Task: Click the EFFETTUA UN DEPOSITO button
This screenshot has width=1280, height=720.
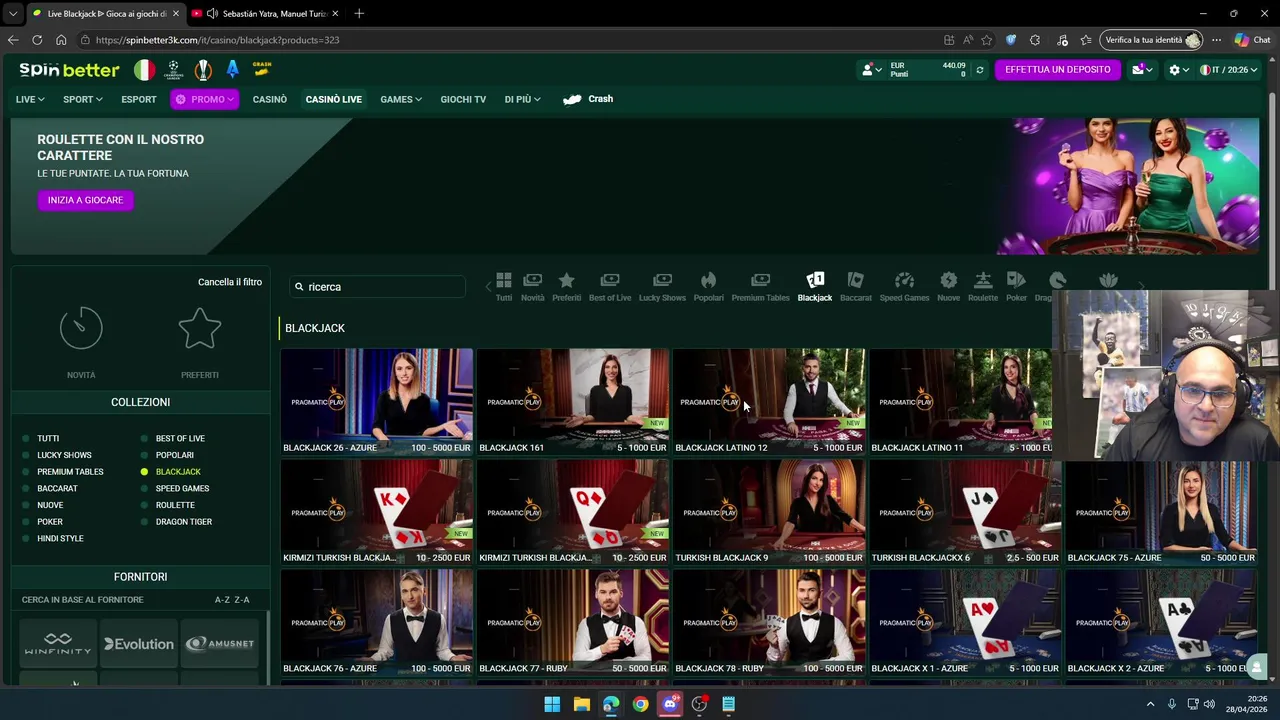Action: [x=1058, y=70]
